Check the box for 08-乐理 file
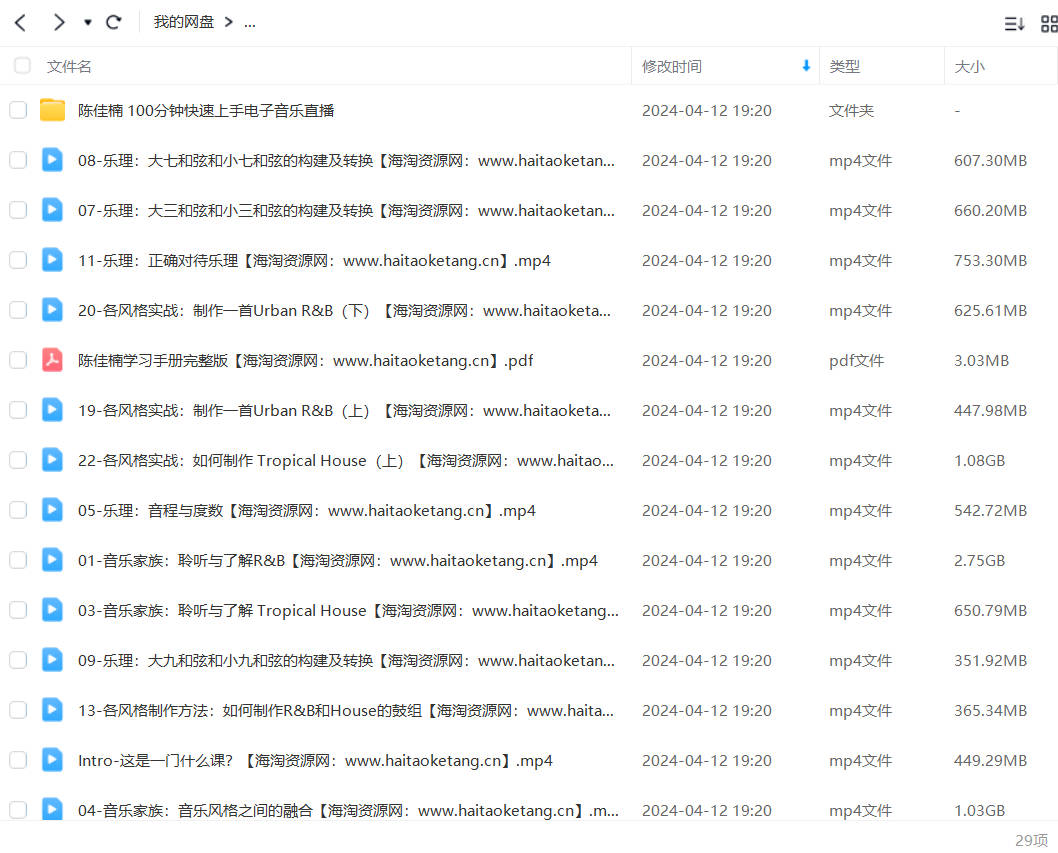The height and width of the screenshot is (853, 1058). click(x=18, y=160)
